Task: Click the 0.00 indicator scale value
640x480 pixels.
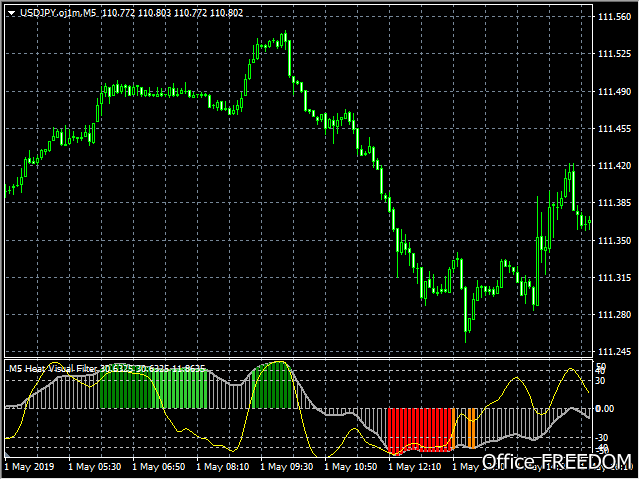Action: 605,409
